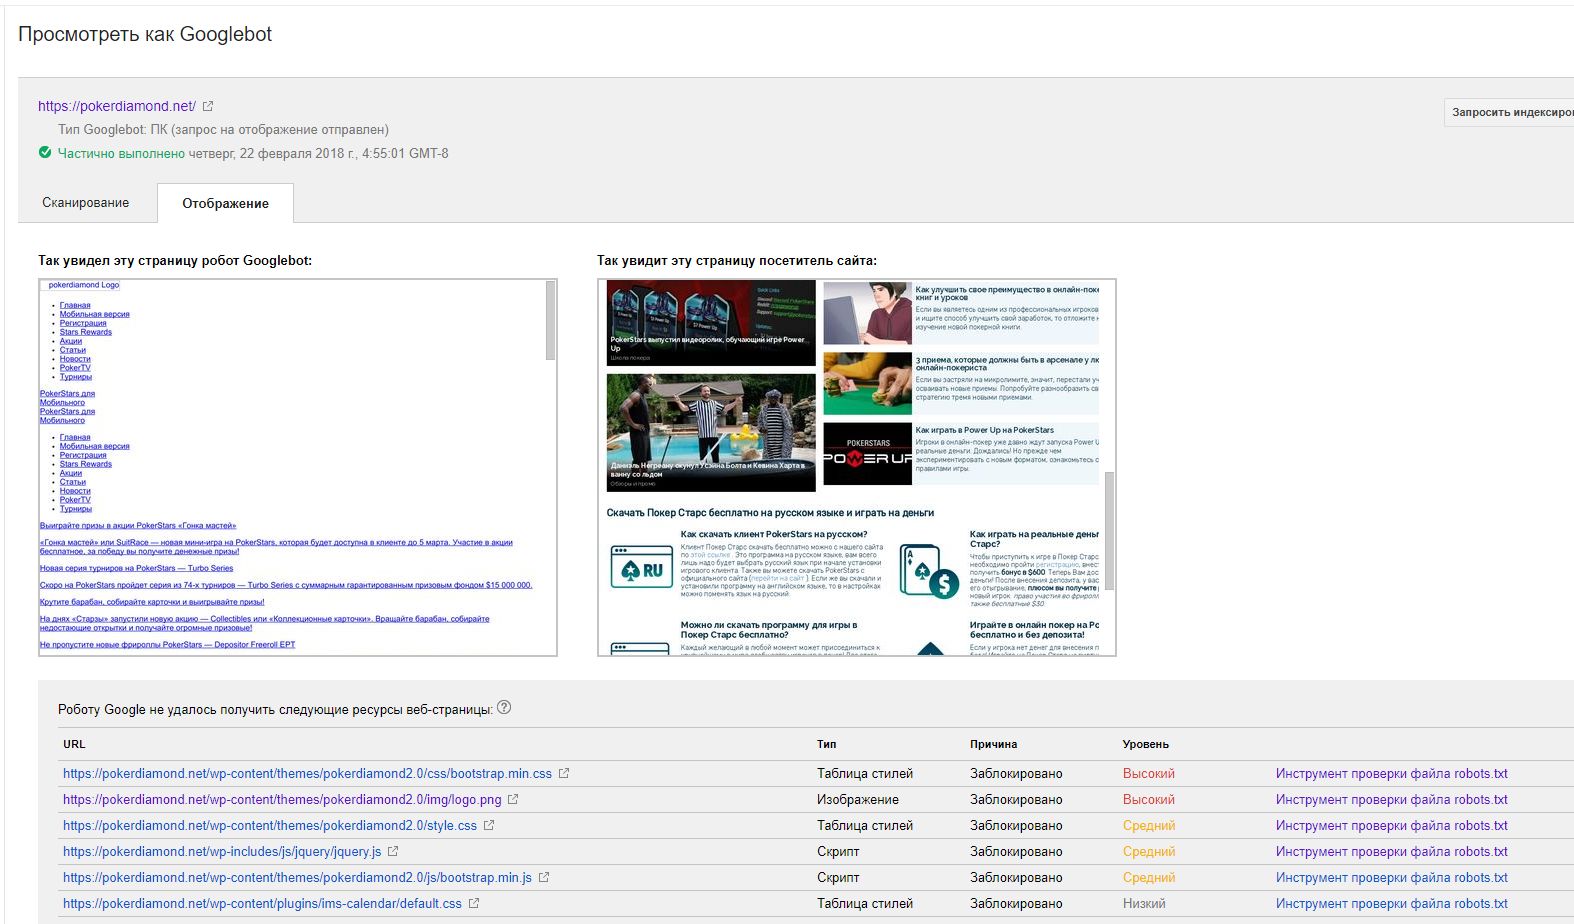This screenshot has width=1574, height=924.
Task: Open the help question-mark icon above the resources table
Action: (504, 707)
